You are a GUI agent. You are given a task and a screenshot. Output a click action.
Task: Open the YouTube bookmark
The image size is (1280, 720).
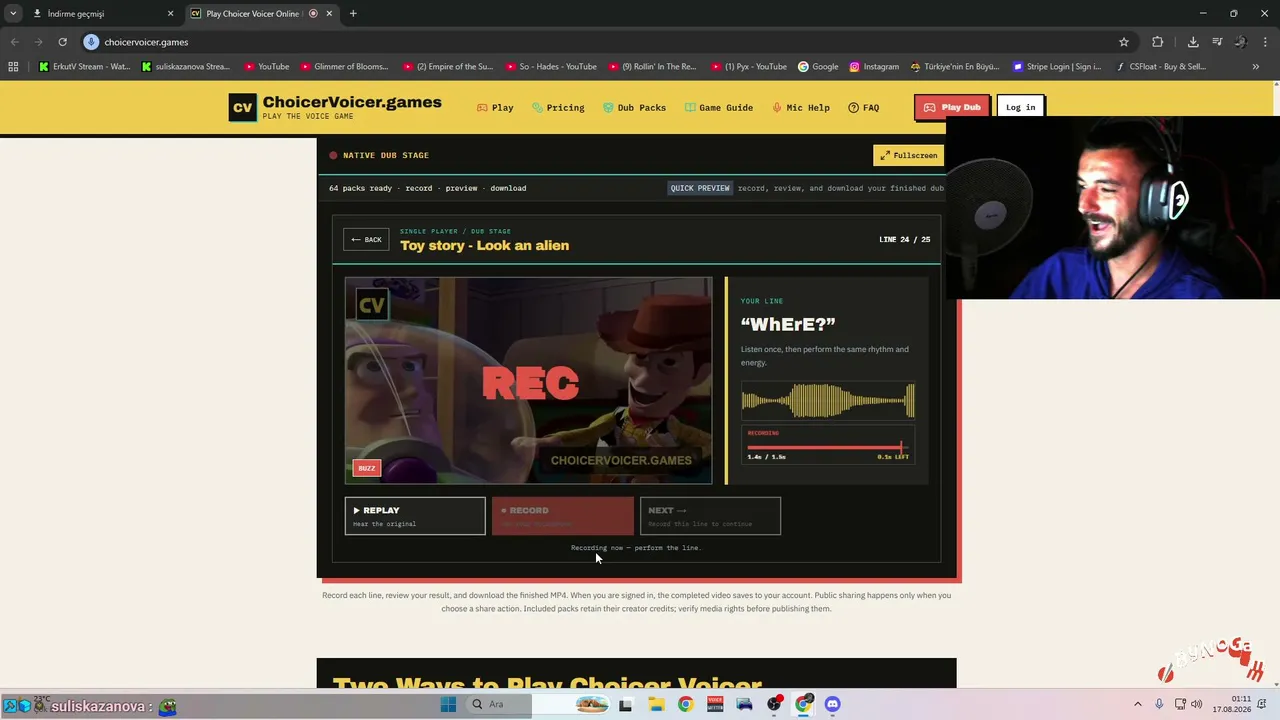(x=267, y=67)
